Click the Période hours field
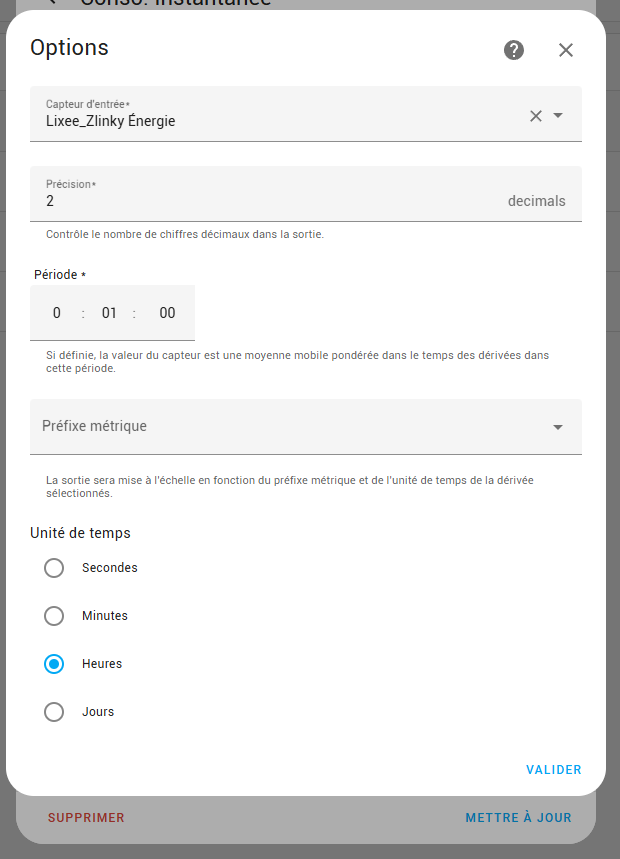 coord(57,313)
